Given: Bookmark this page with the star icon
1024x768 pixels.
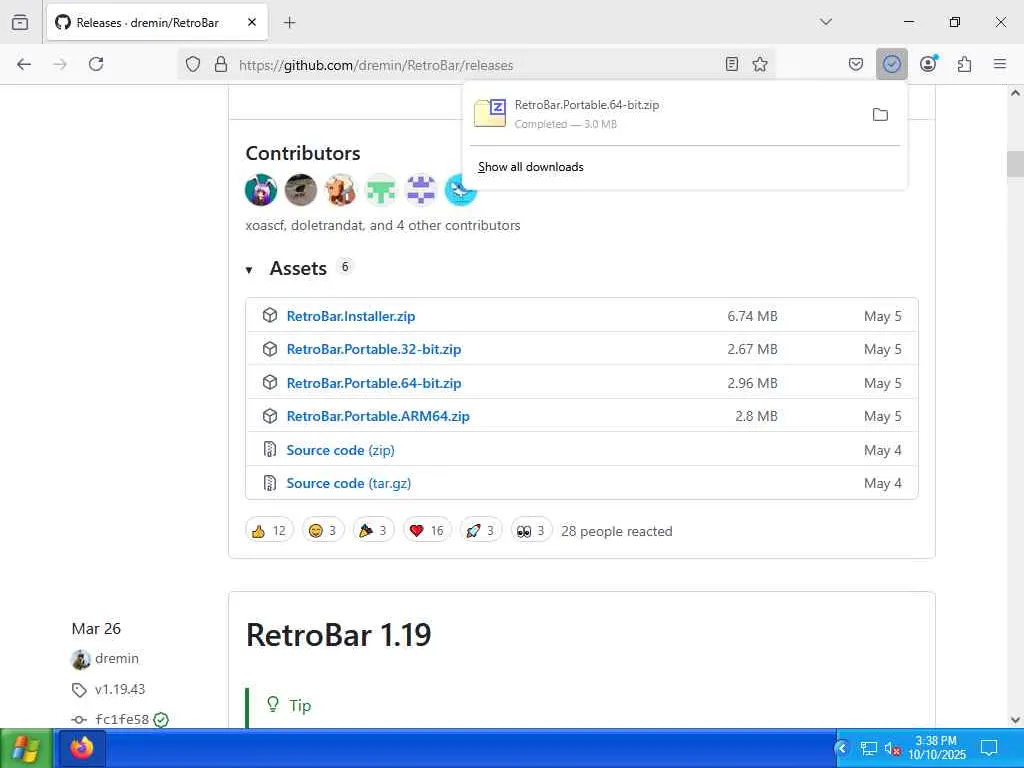Looking at the screenshot, I should [x=760, y=64].
